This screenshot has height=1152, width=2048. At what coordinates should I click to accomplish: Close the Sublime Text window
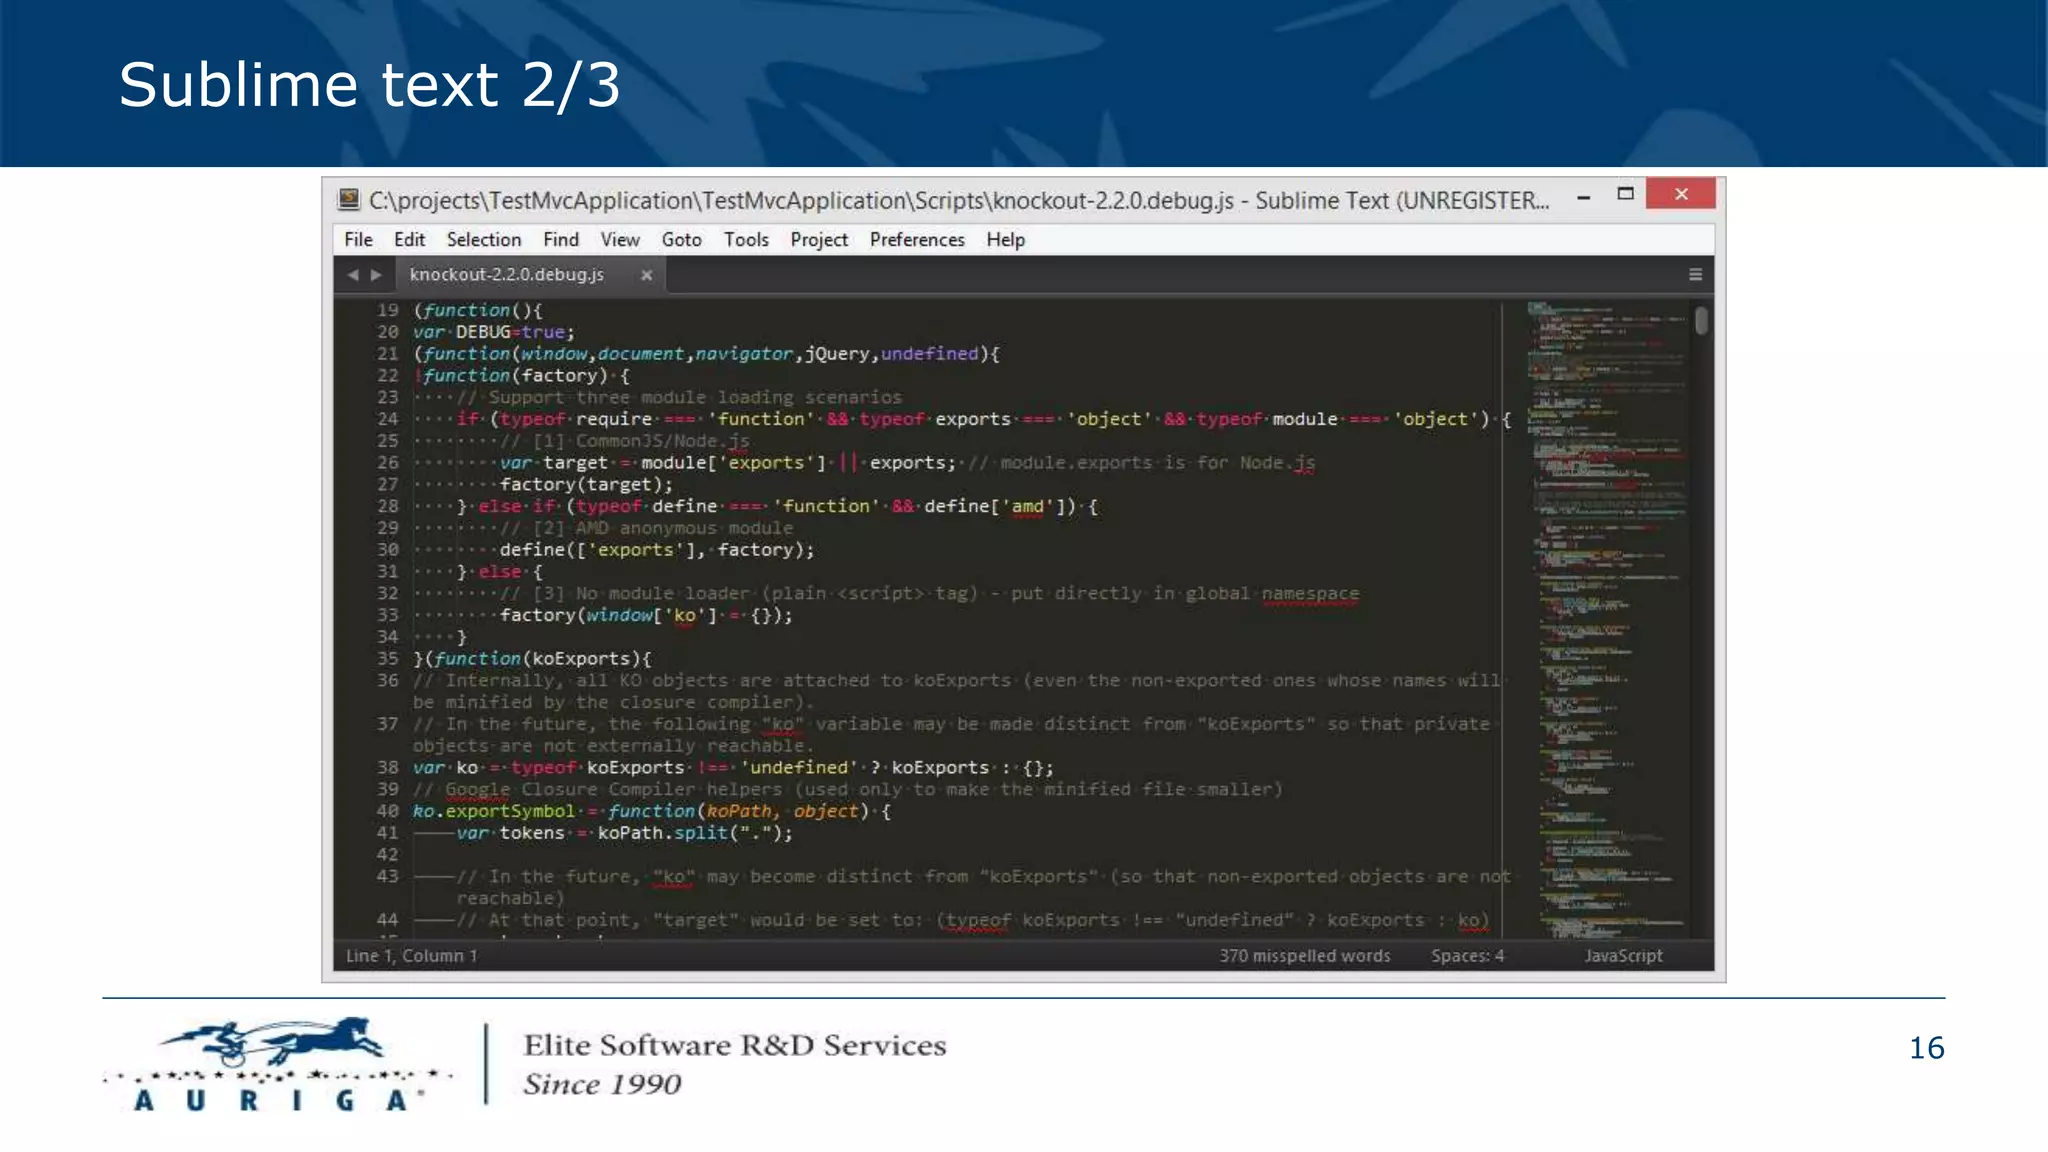[1681, 194]
